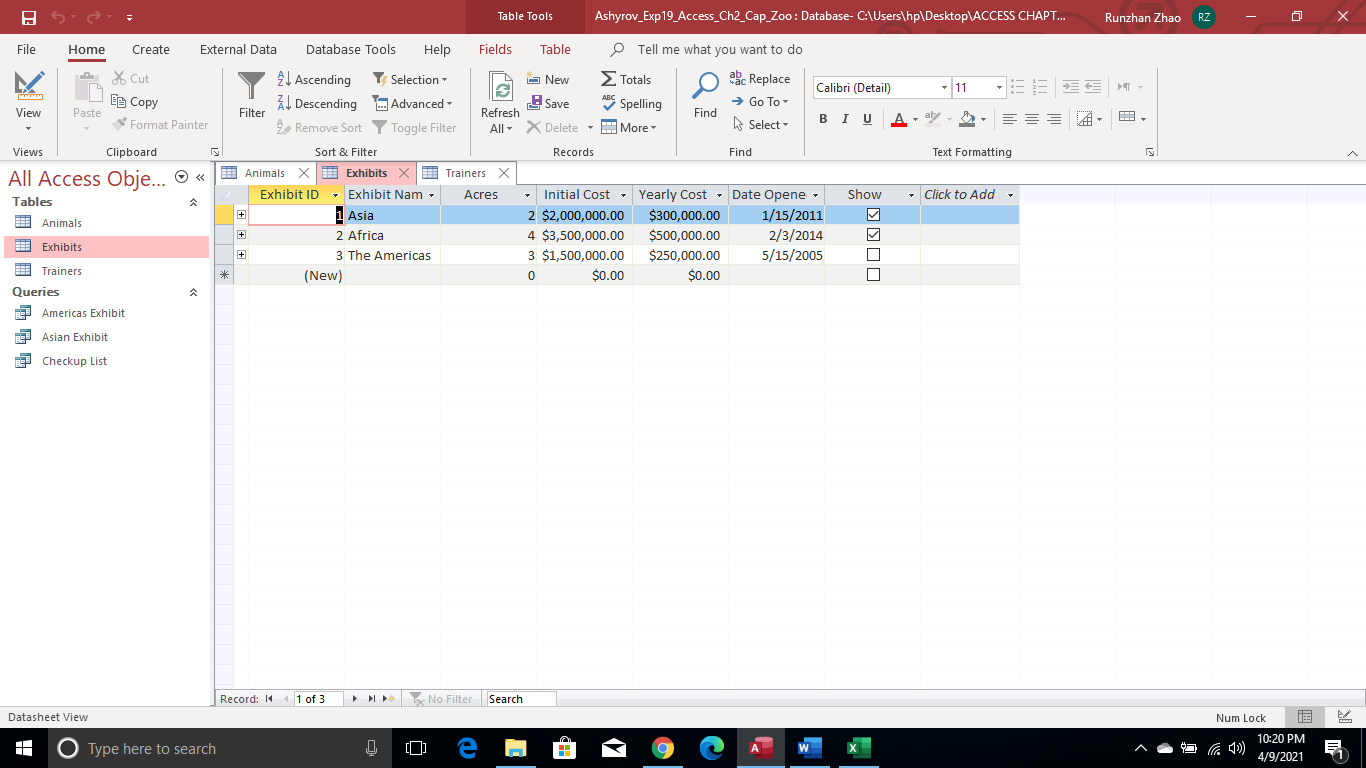
Task: Open the Selection dropdown
Action: [410, 79]
